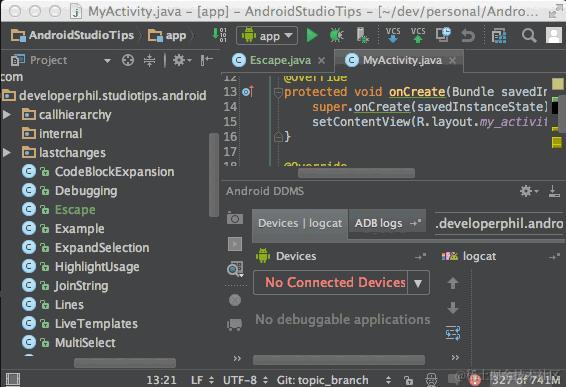566x387 pixels.
Task: Start debugging with the green bug icon
Action: click(336, 35)
